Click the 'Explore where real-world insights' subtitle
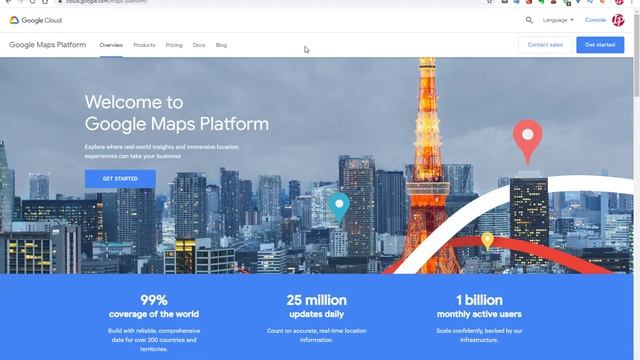Screen dimensions: 640x360 pyautogui.click(x=162, y=151)
